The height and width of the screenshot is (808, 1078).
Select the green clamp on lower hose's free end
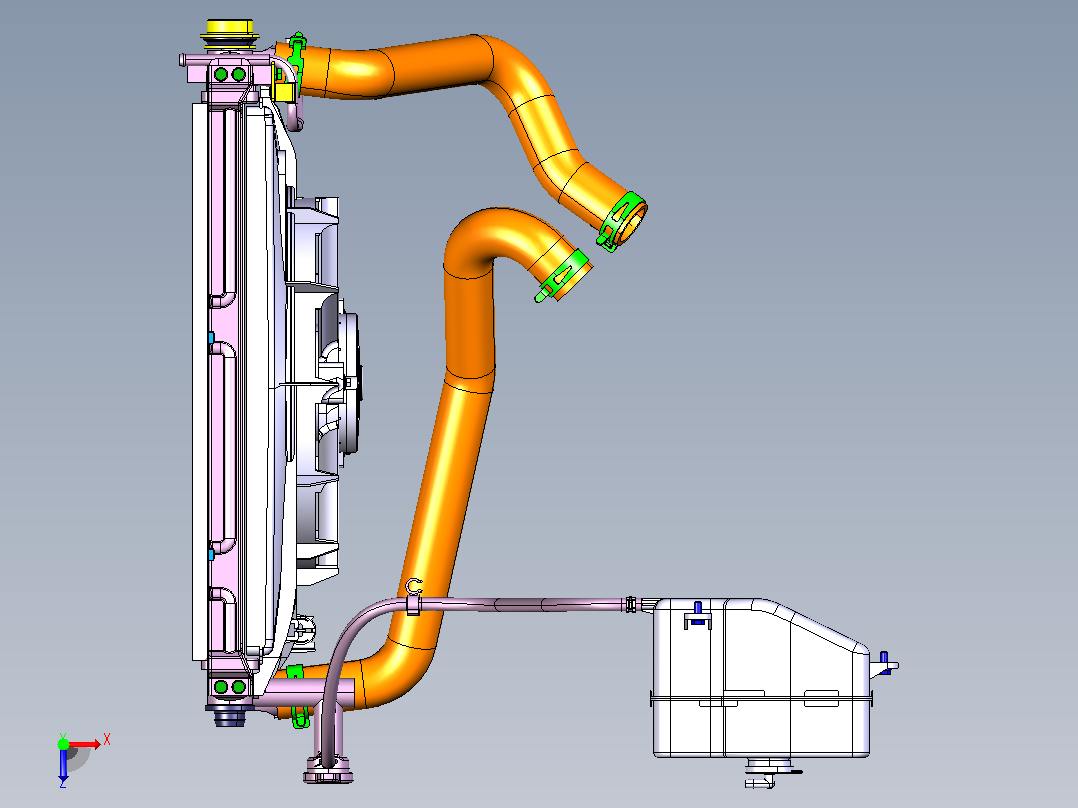(562, 275)
